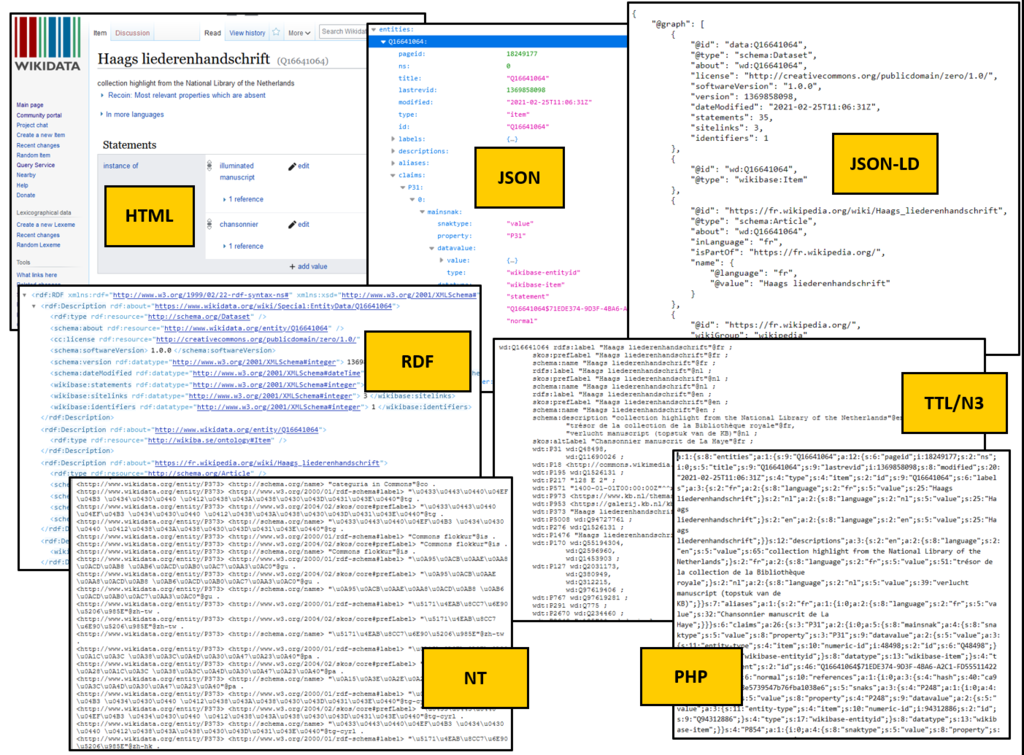1024x755 pixels.
Task: Expand the descriptions node in JSON tree
Action: [x=393, y=151]
